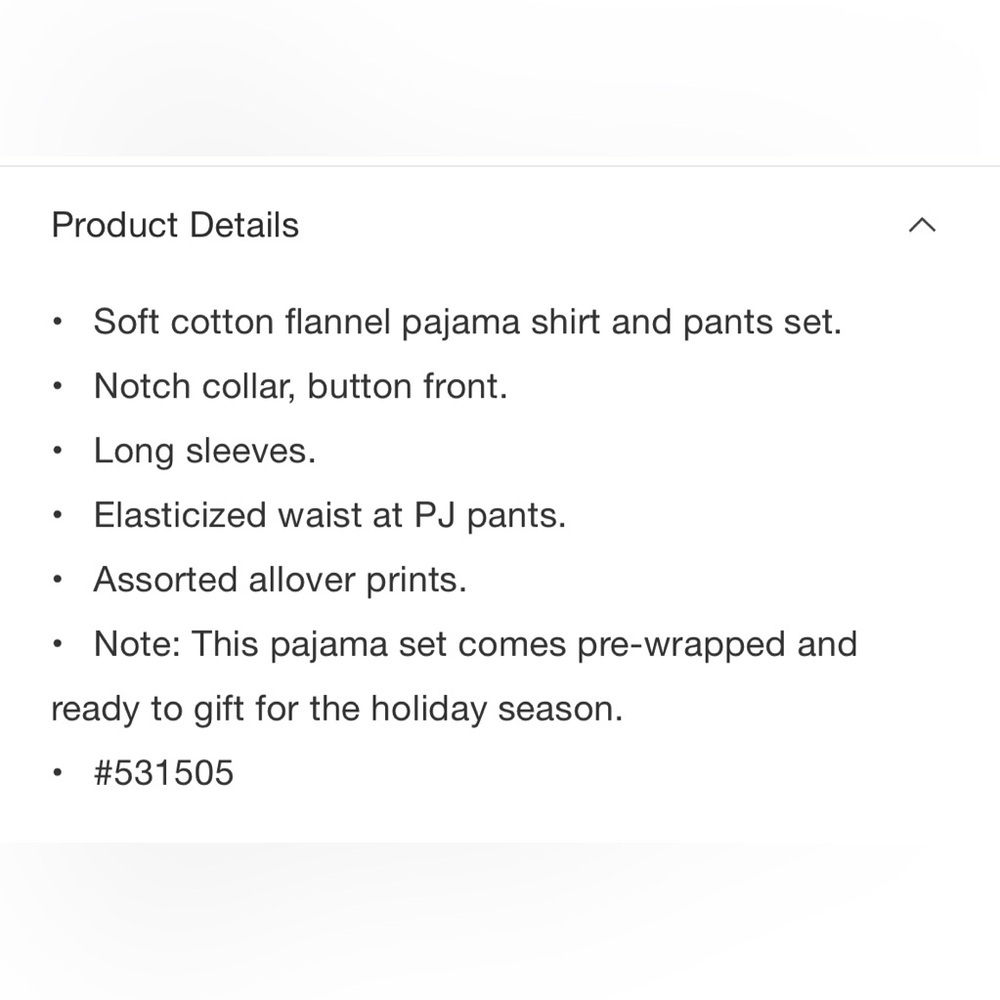
Task: Click the Product Details heading
Action: click(175, 225)
